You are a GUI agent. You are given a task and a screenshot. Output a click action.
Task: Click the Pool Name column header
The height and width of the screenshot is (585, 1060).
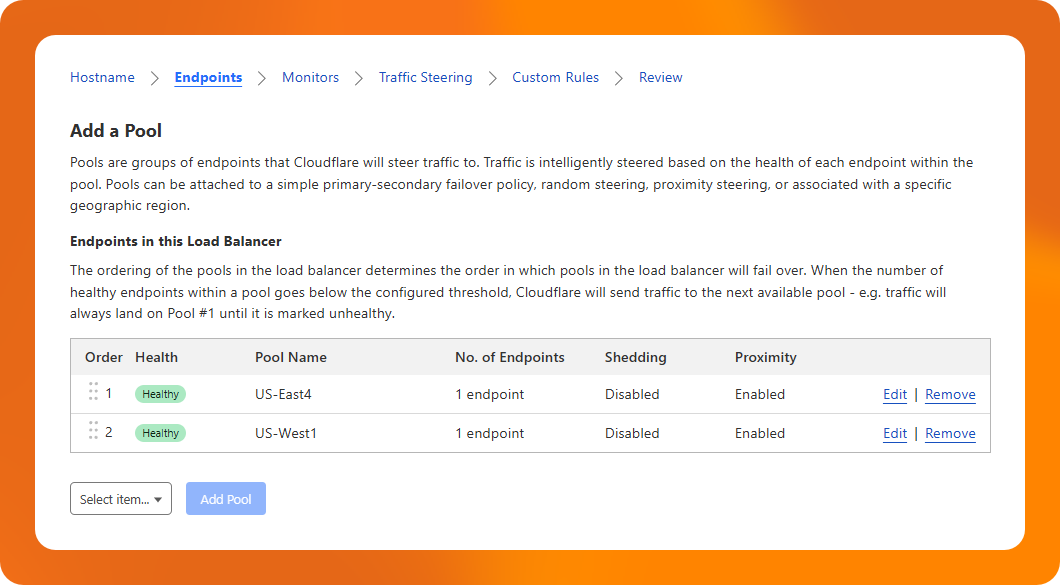291,357
